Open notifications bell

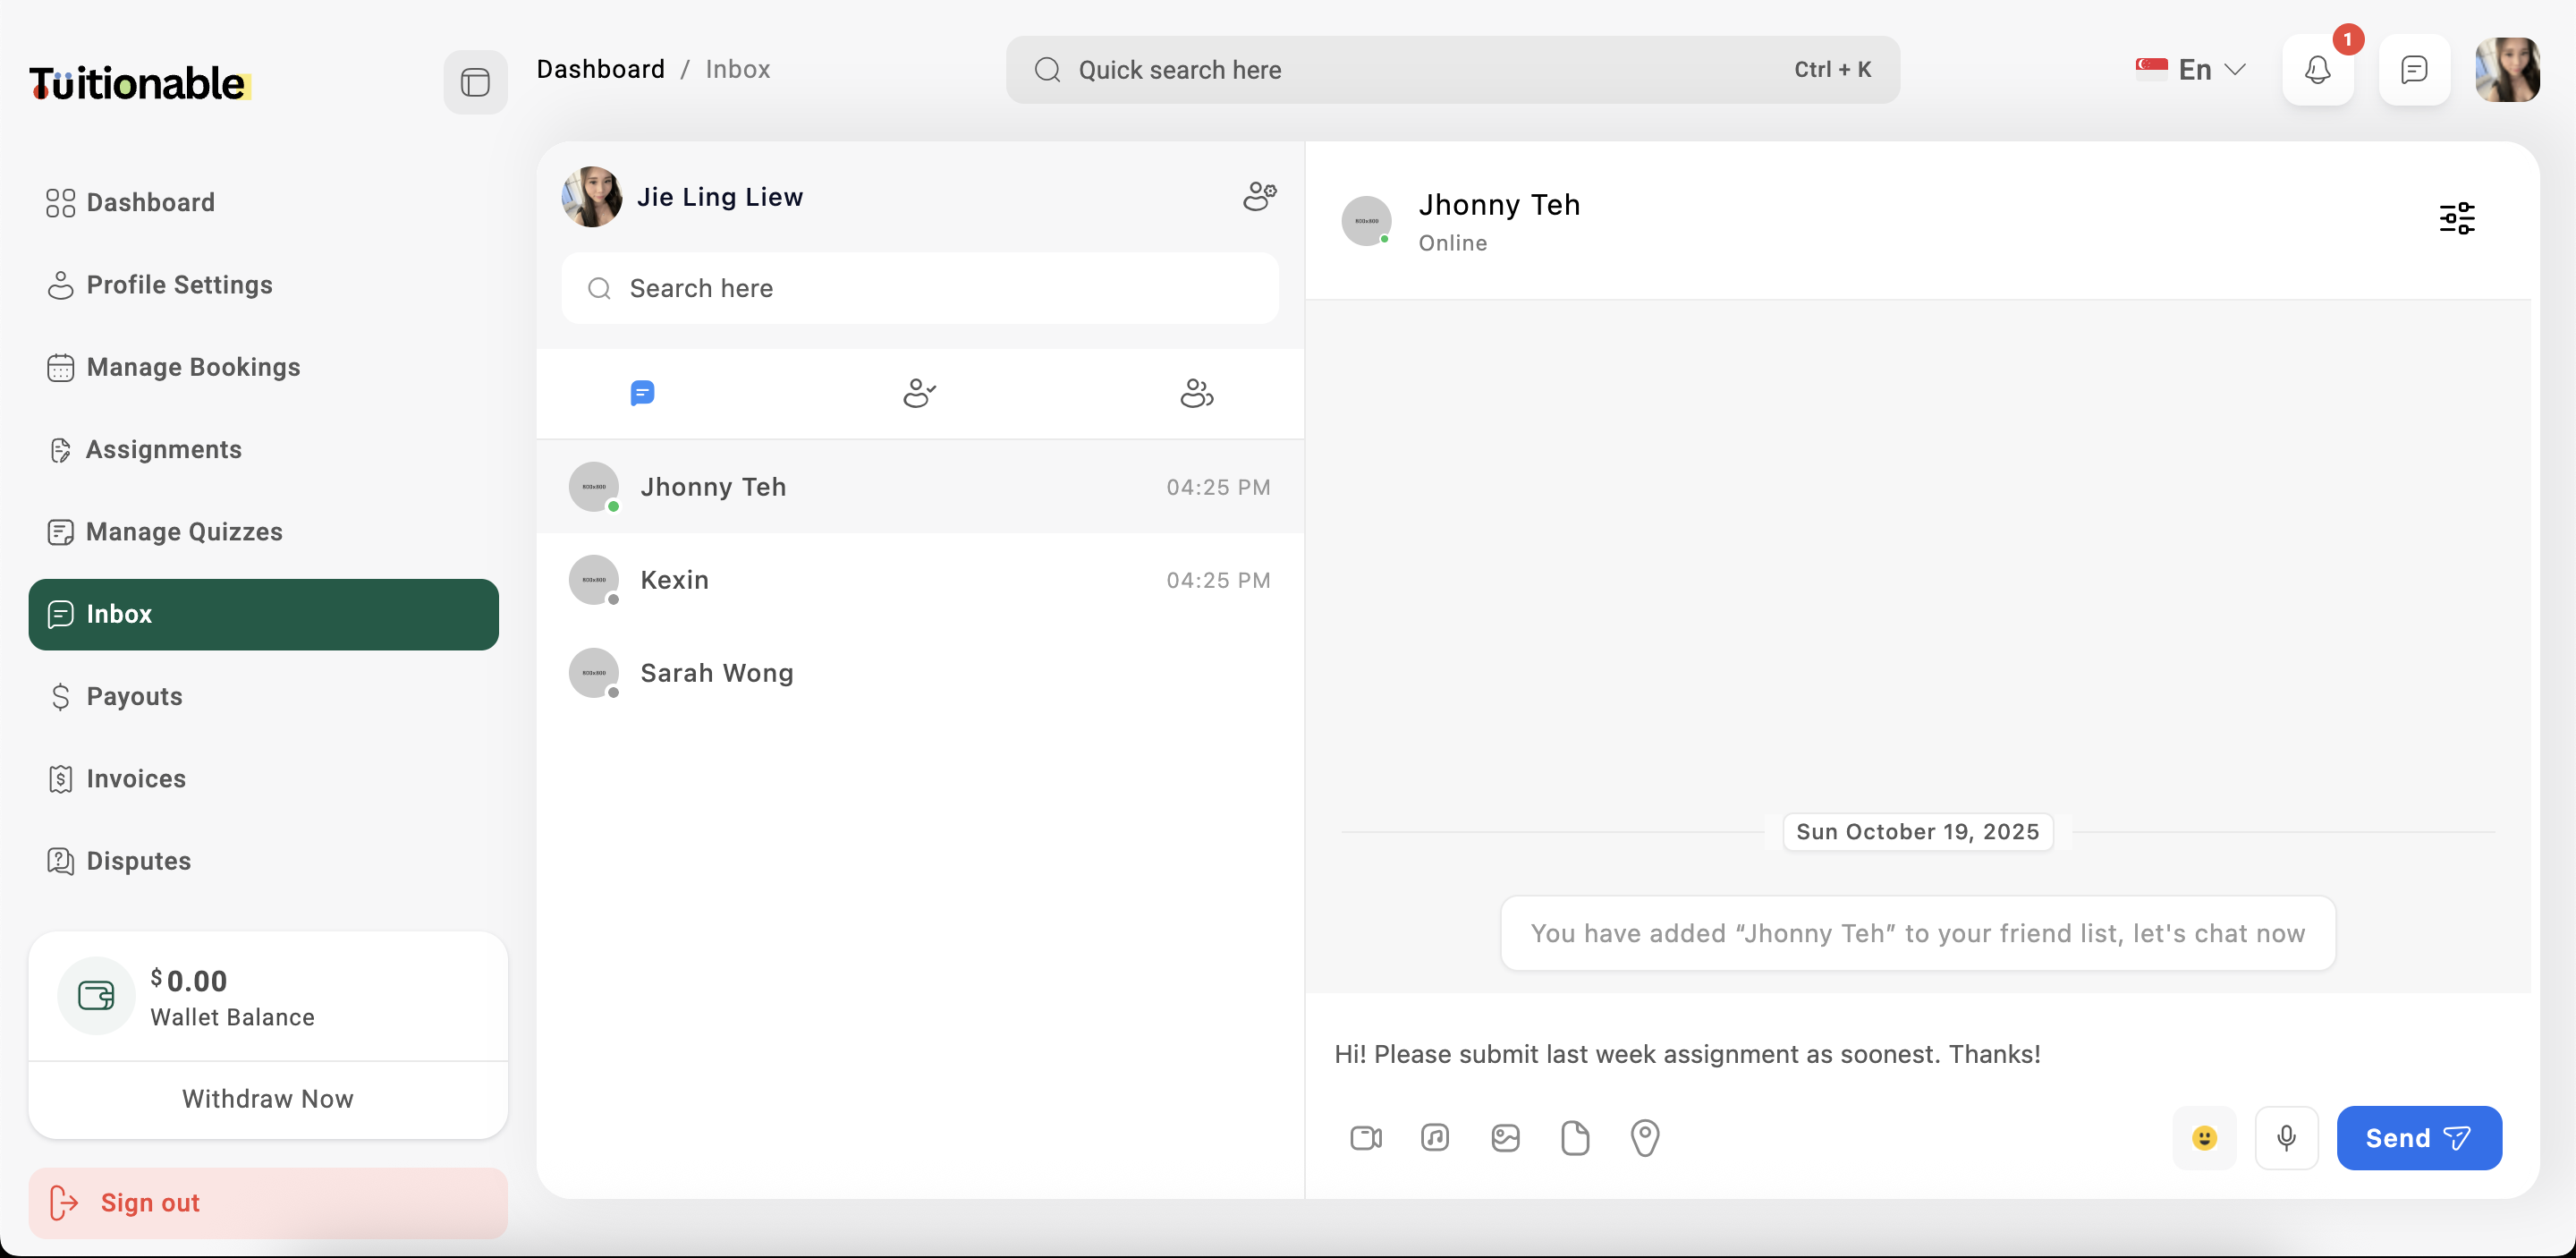tap(2317, 70)
